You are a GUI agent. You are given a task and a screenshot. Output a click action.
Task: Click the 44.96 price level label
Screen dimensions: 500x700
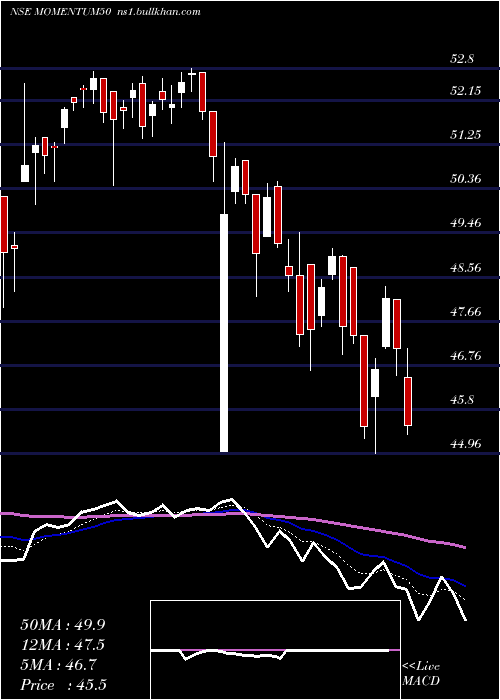click(x=466, y=444)
